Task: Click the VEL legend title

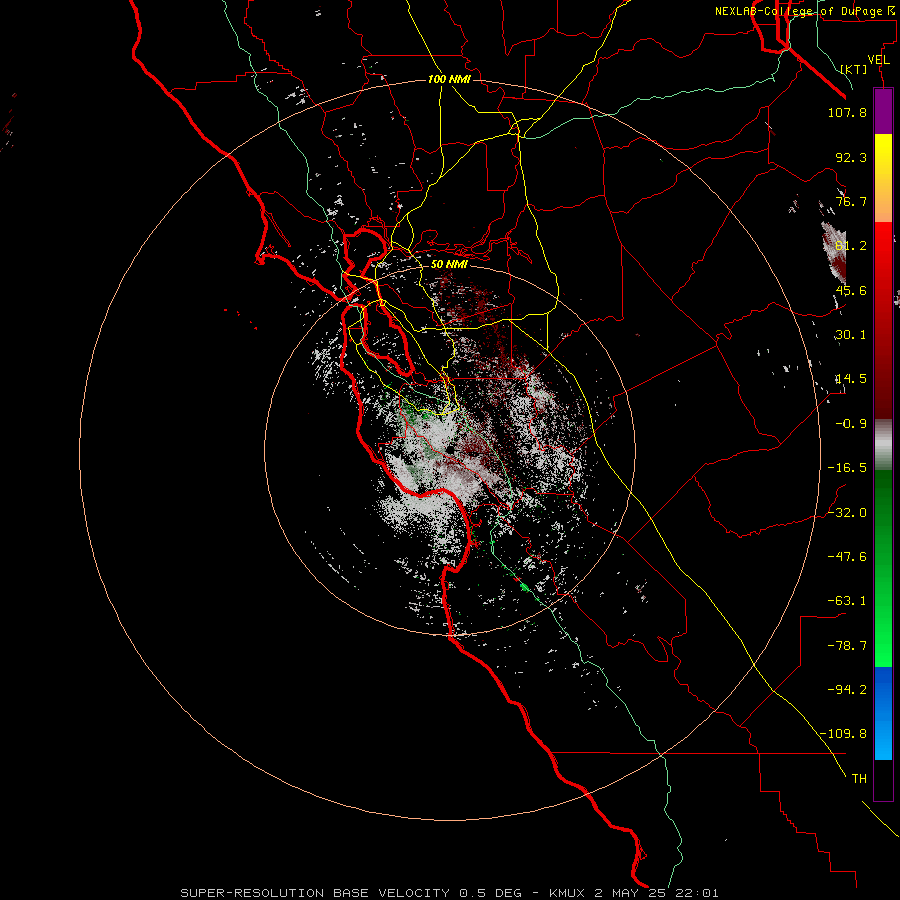Action: 878,60
